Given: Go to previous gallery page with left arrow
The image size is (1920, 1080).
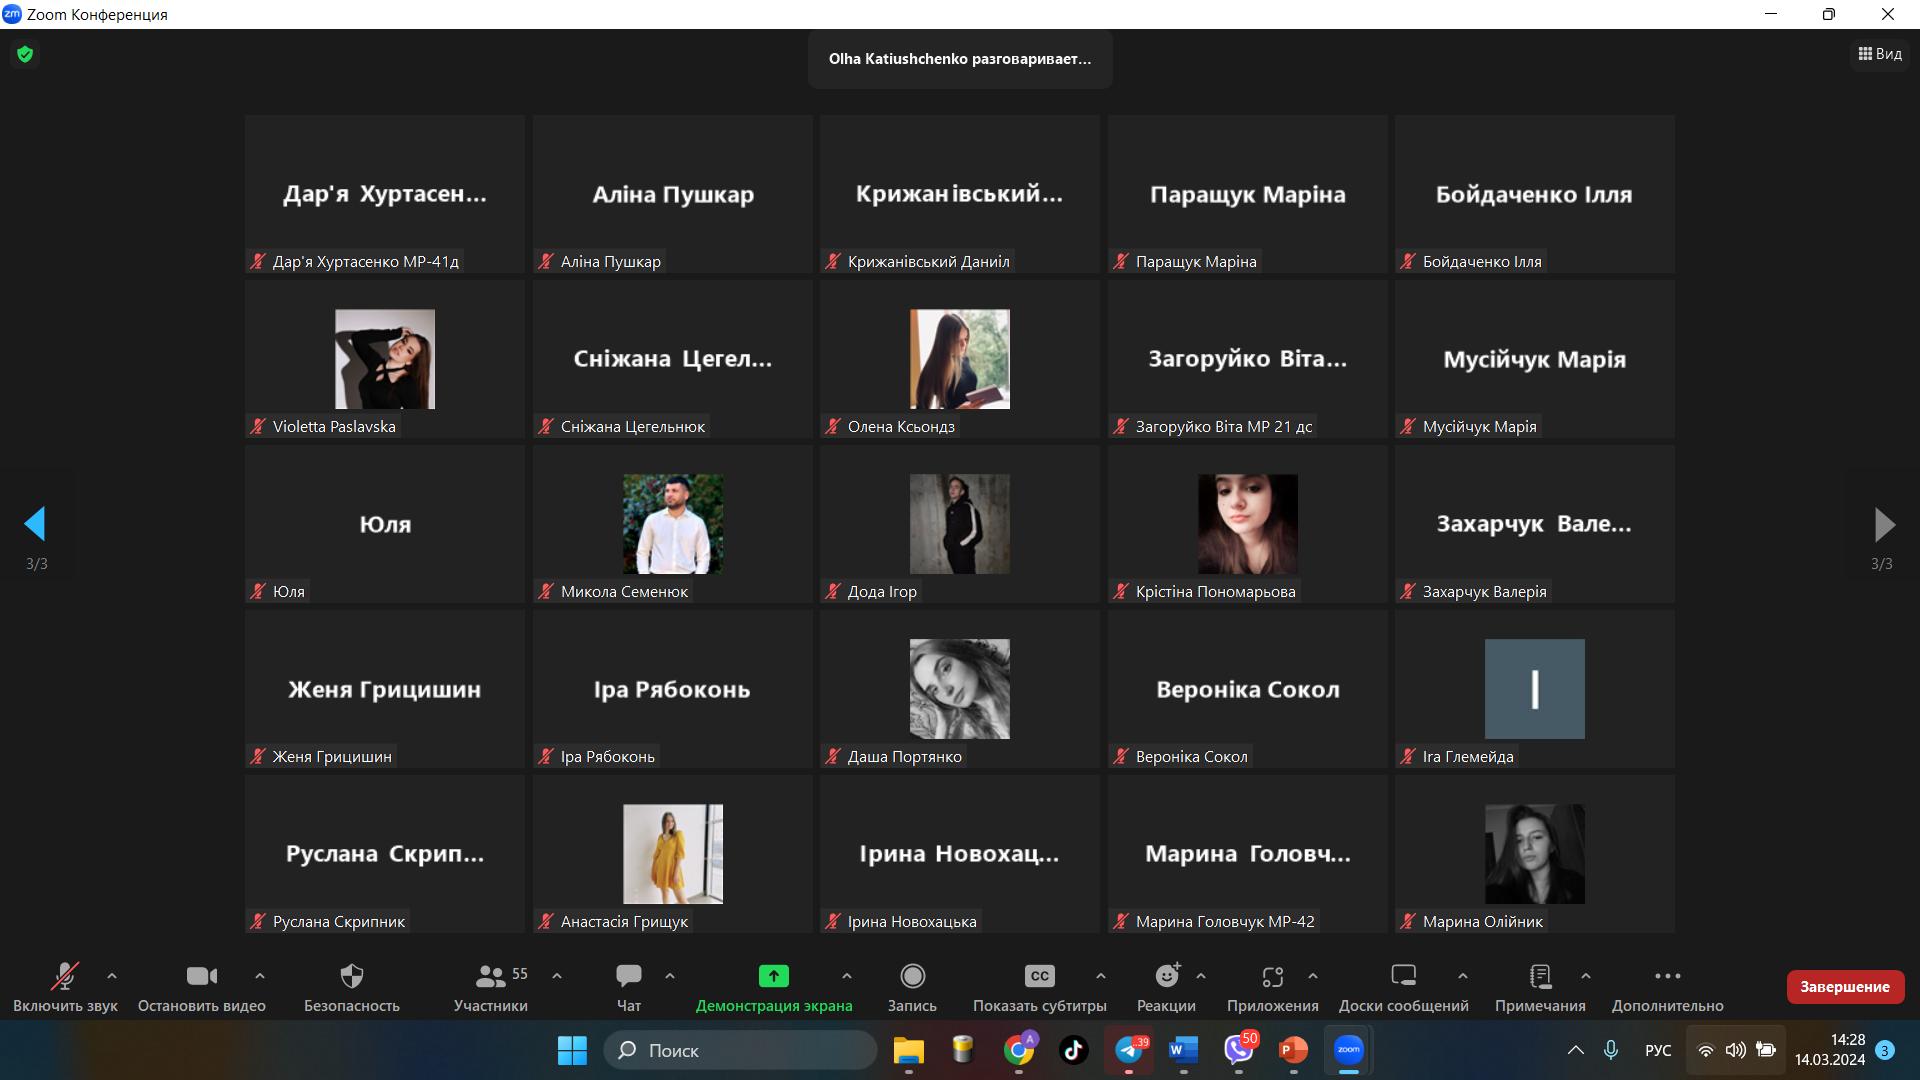Looking at the screenshot, I should point(35,524).
